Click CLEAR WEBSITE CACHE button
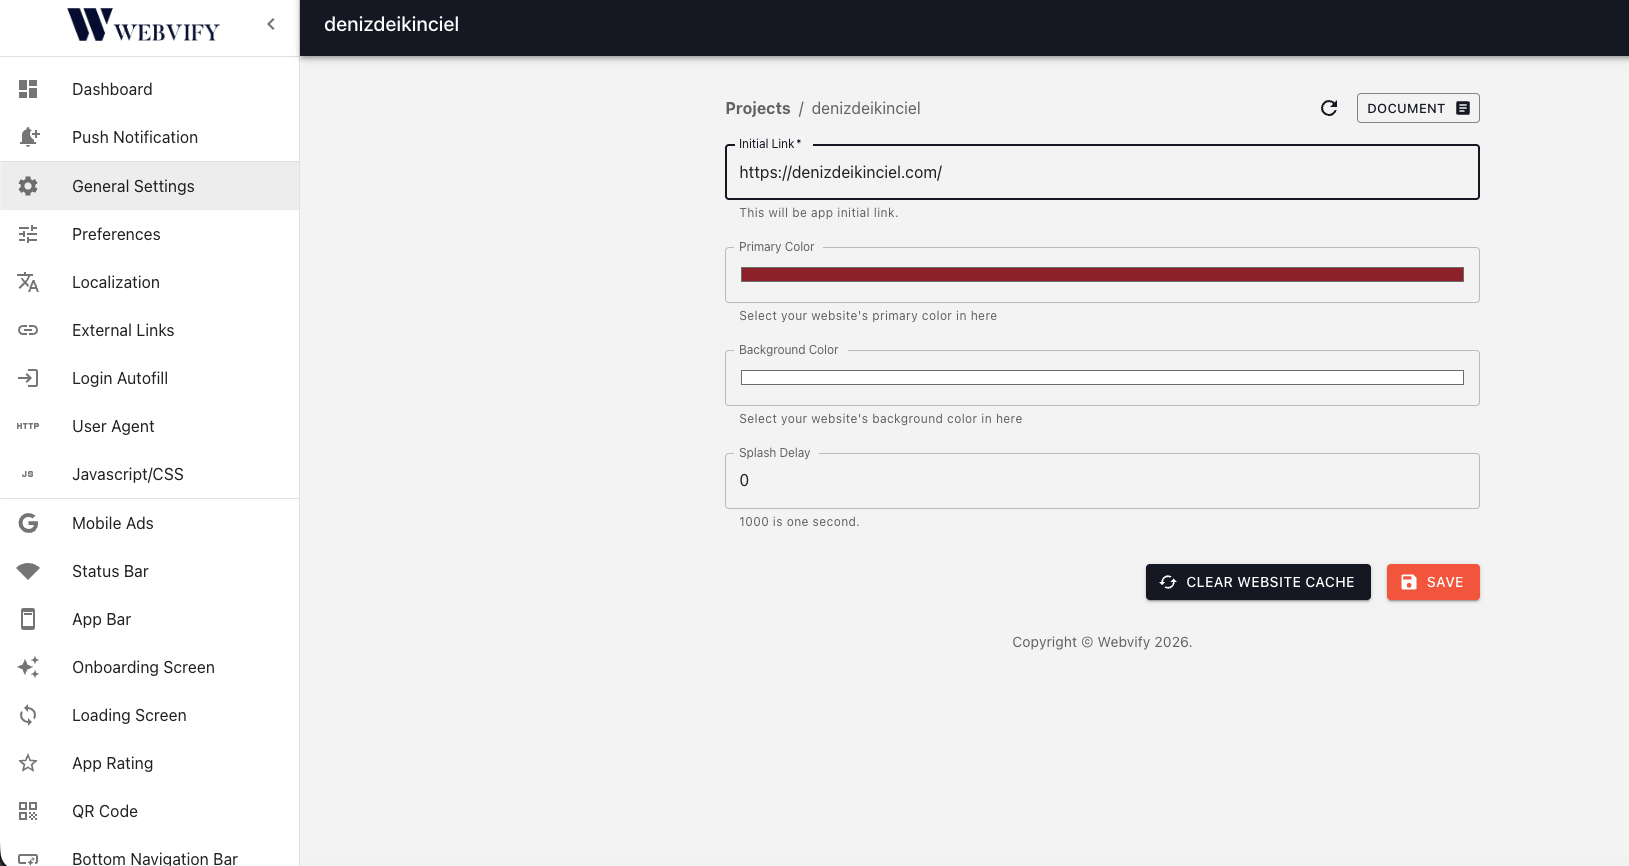This screenshot has height=866, width=1629. tap(1258, 582)
